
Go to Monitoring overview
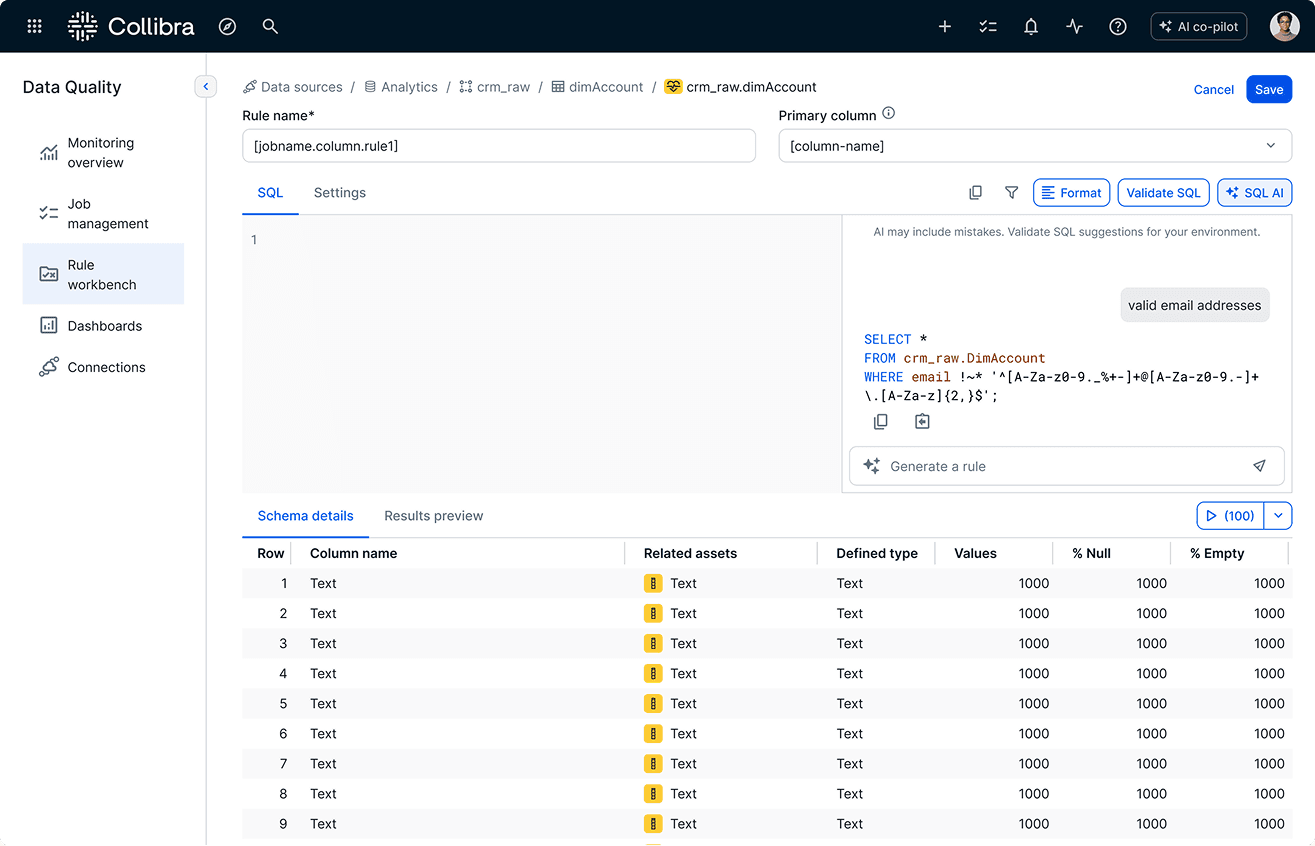click(x=103, y=153)
